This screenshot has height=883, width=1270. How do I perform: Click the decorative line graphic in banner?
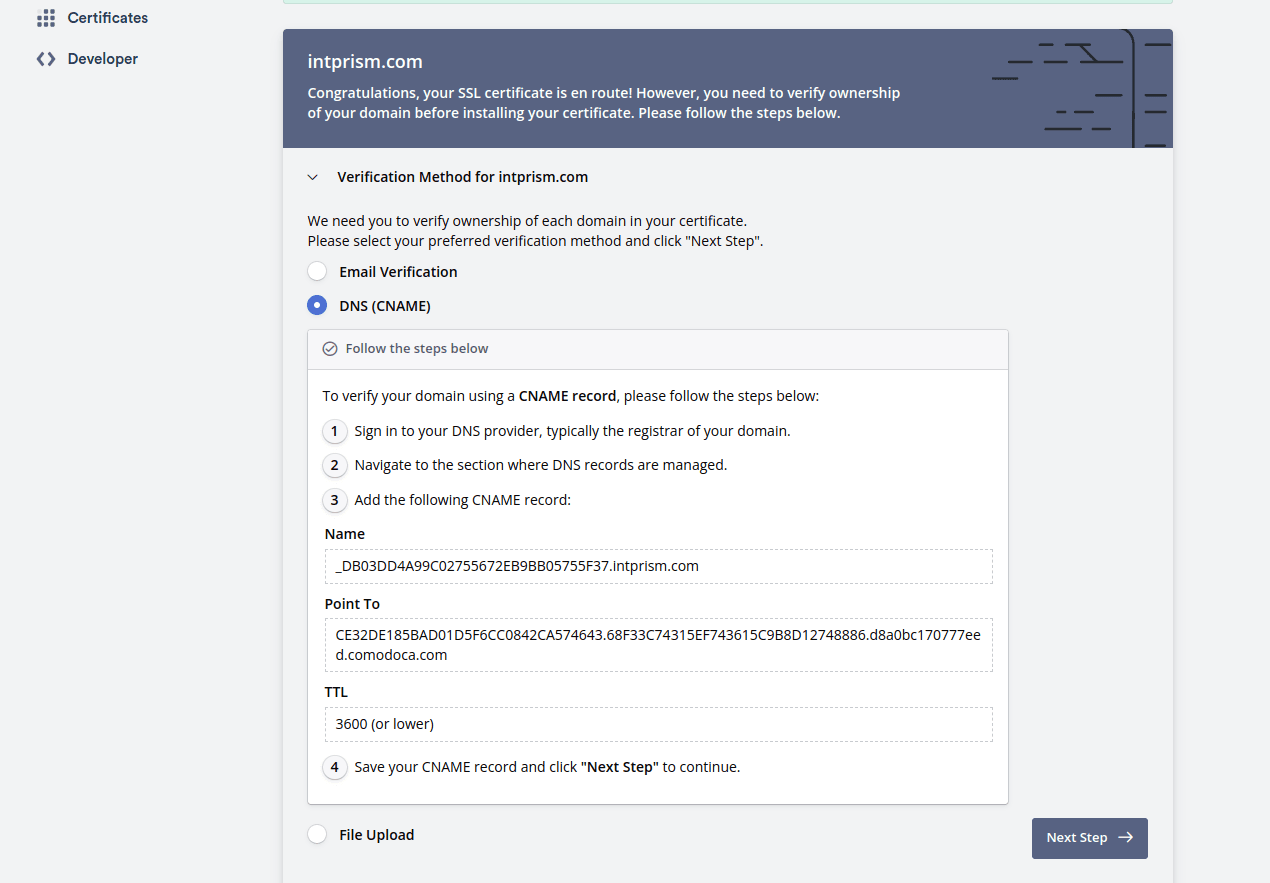click(1080, 89)
